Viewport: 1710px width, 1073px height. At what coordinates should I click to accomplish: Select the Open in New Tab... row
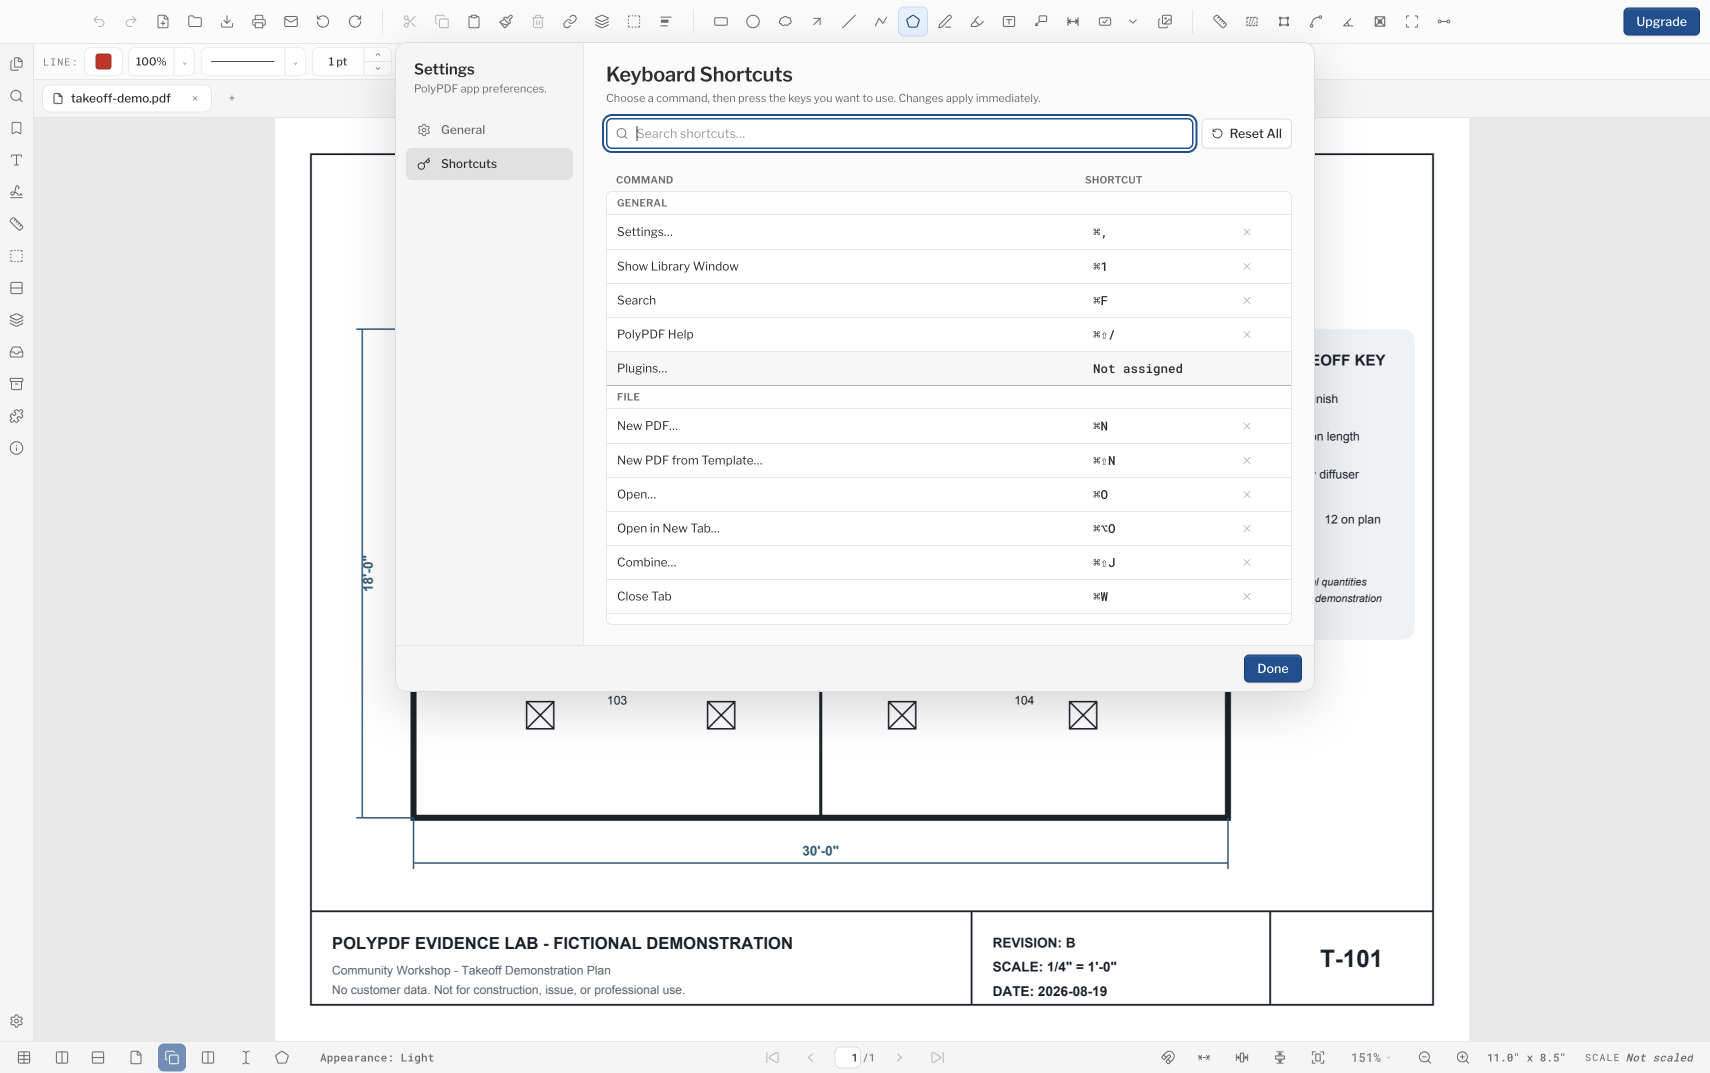pyautogui.click(x=948, y=528)
